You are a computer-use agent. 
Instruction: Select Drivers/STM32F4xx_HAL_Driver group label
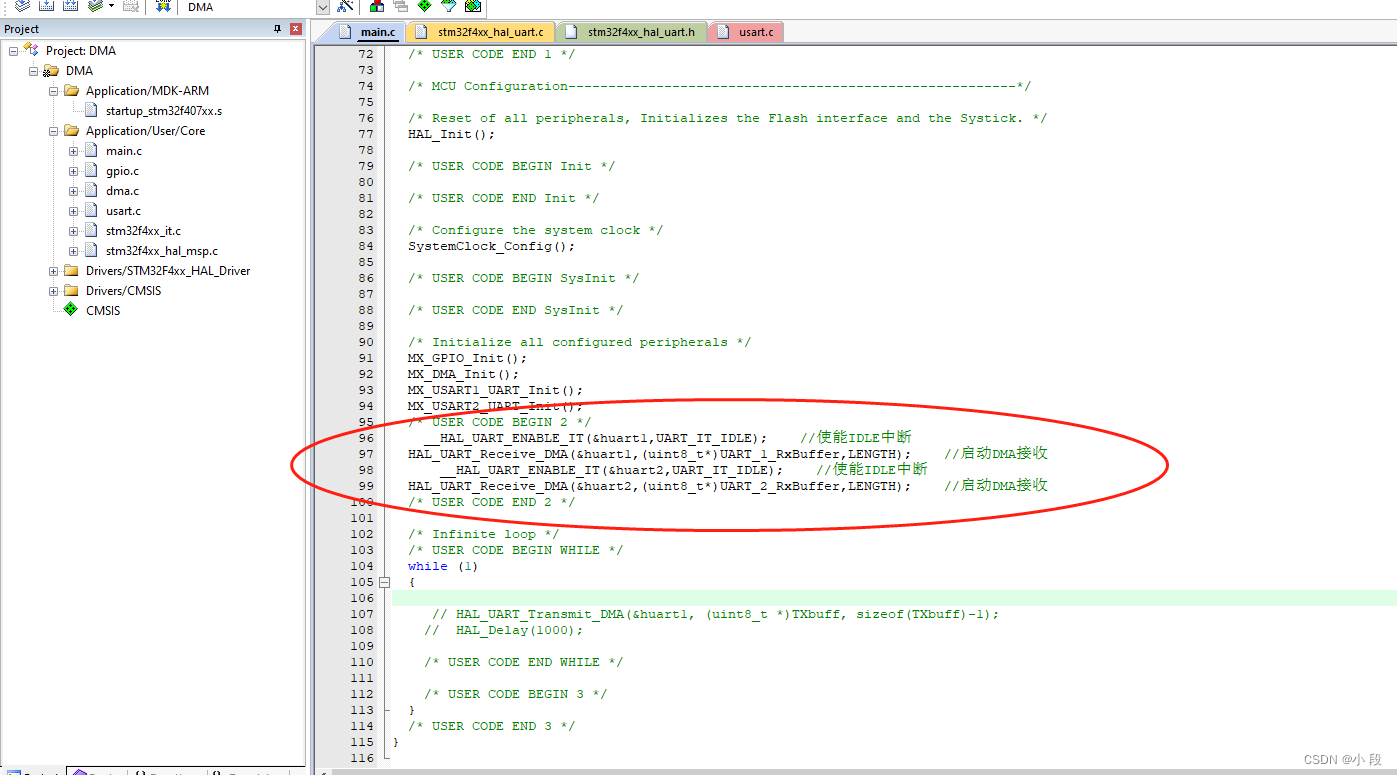click(168, 270)
